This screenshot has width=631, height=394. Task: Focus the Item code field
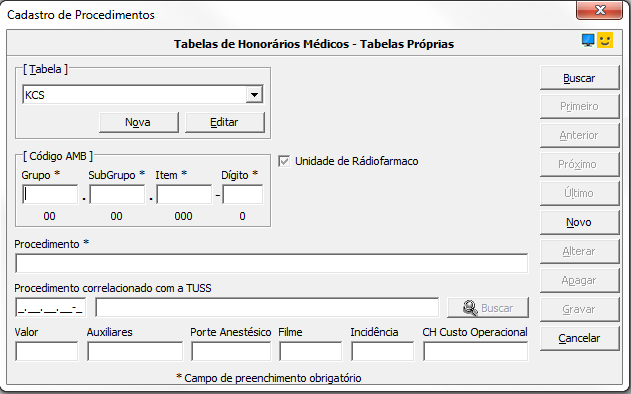184,194
